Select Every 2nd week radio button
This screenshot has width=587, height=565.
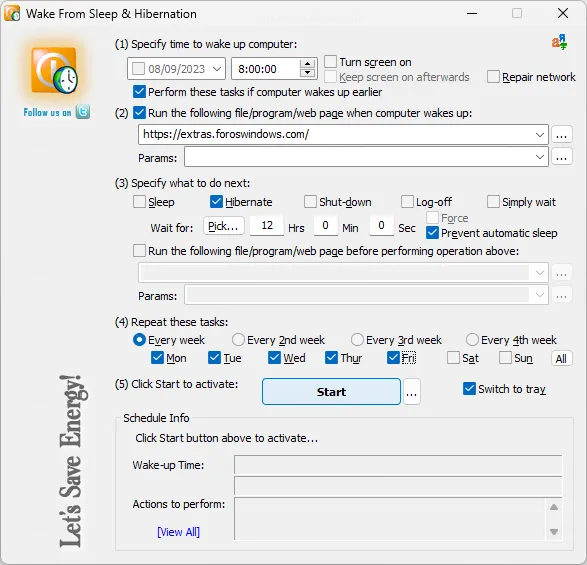coord(238,340)
